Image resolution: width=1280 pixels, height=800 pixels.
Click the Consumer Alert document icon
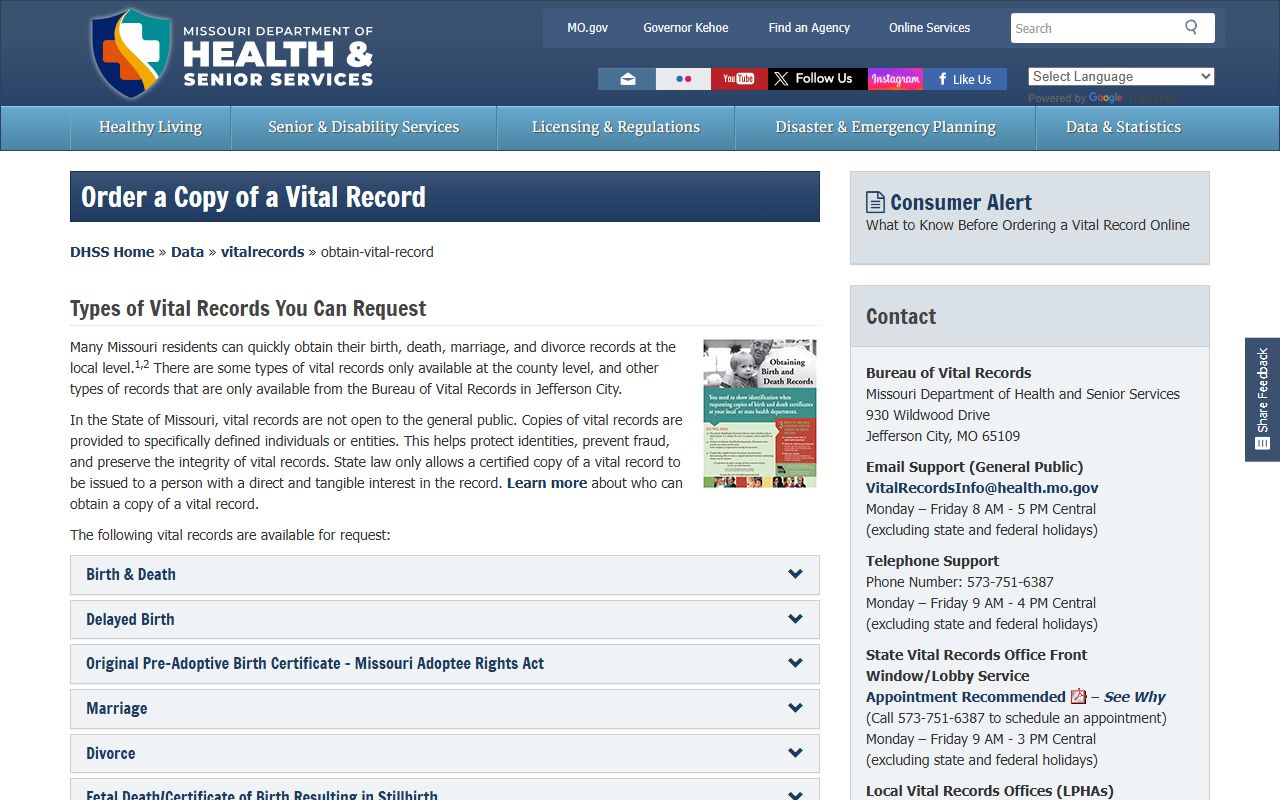tap(875, 202)
